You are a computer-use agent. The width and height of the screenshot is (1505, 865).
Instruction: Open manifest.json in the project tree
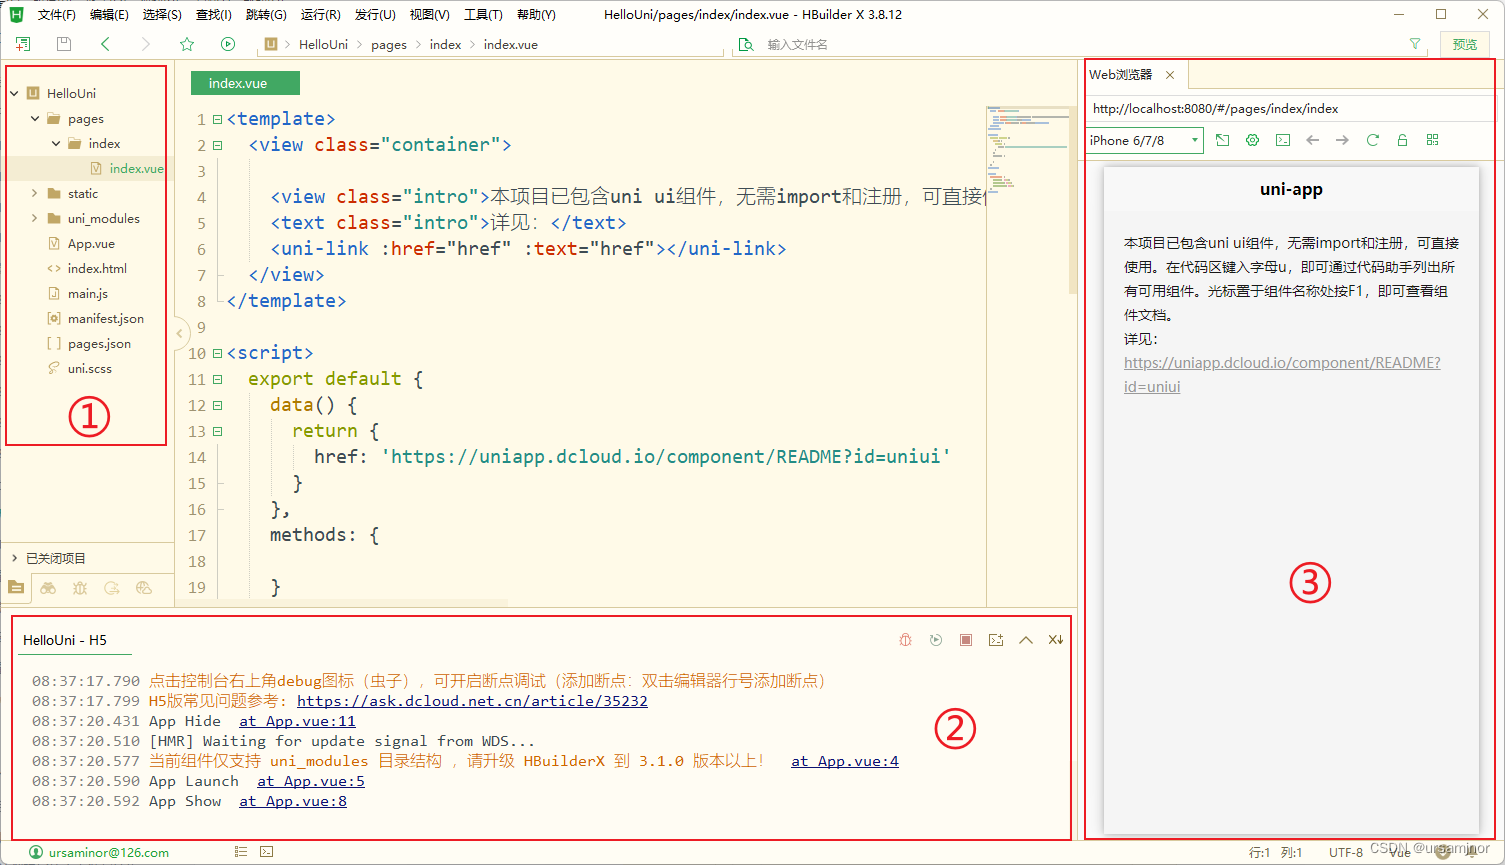[x=106, y=319]
